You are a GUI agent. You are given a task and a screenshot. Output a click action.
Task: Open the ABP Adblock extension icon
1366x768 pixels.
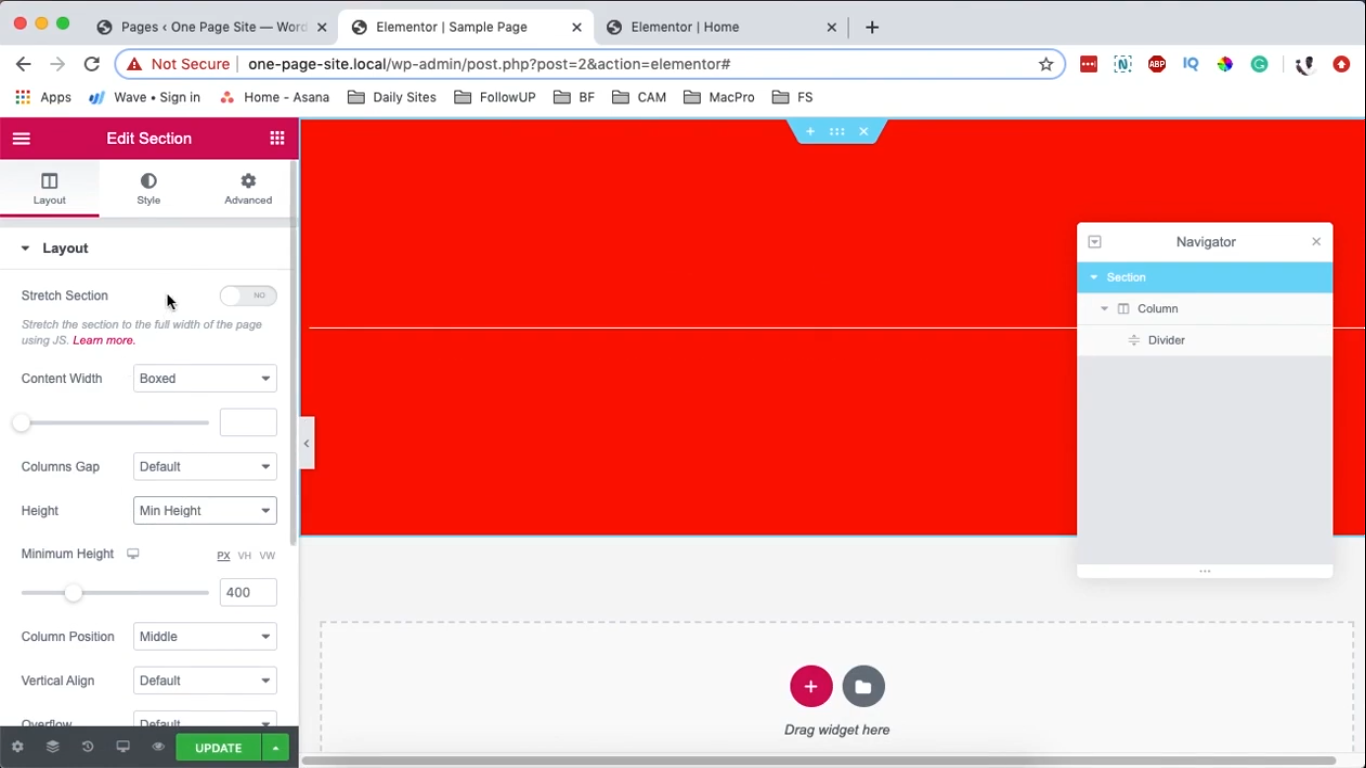[x=1157, y=64]
